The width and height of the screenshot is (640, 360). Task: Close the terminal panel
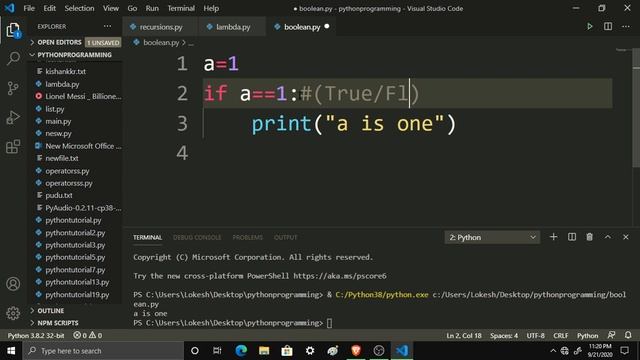point(626,237)
